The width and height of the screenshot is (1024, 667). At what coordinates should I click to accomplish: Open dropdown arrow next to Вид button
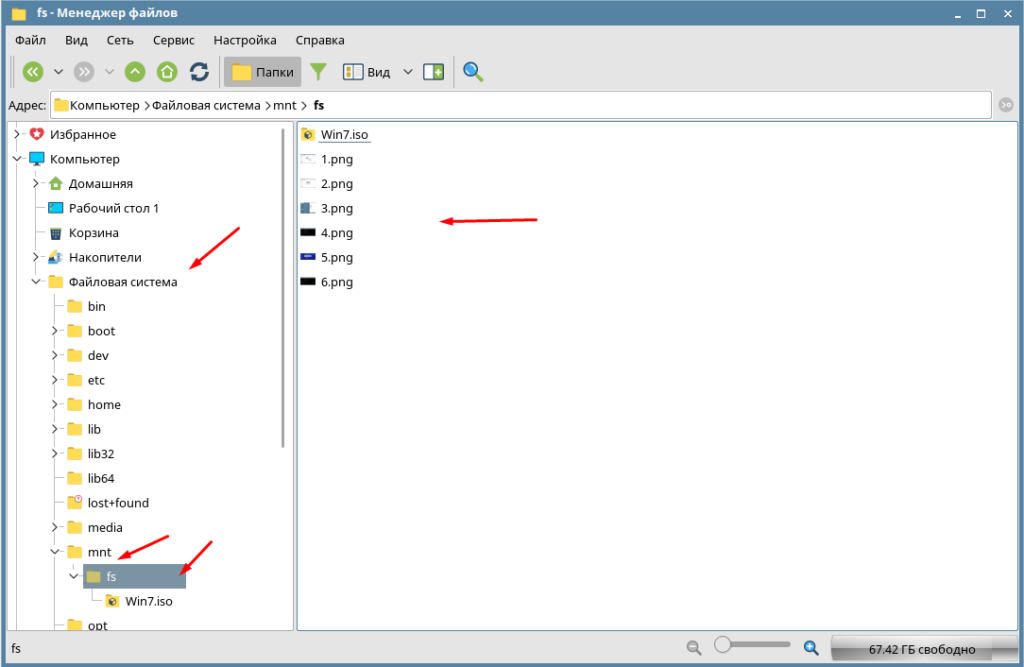pos(407,72)
